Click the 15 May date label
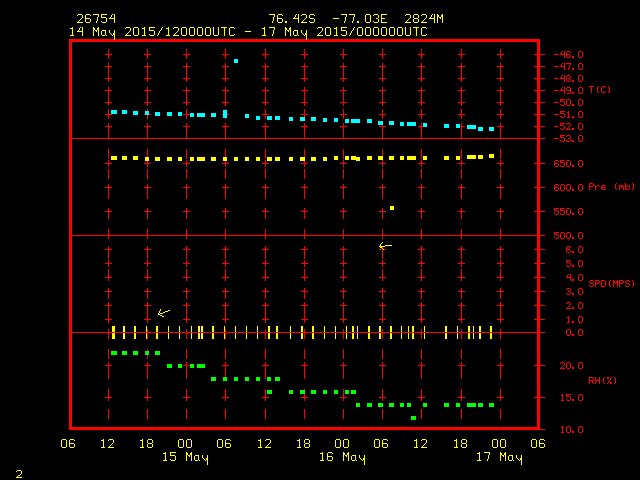The width and height of the screenshot is (640, 480). click(185, 458)
